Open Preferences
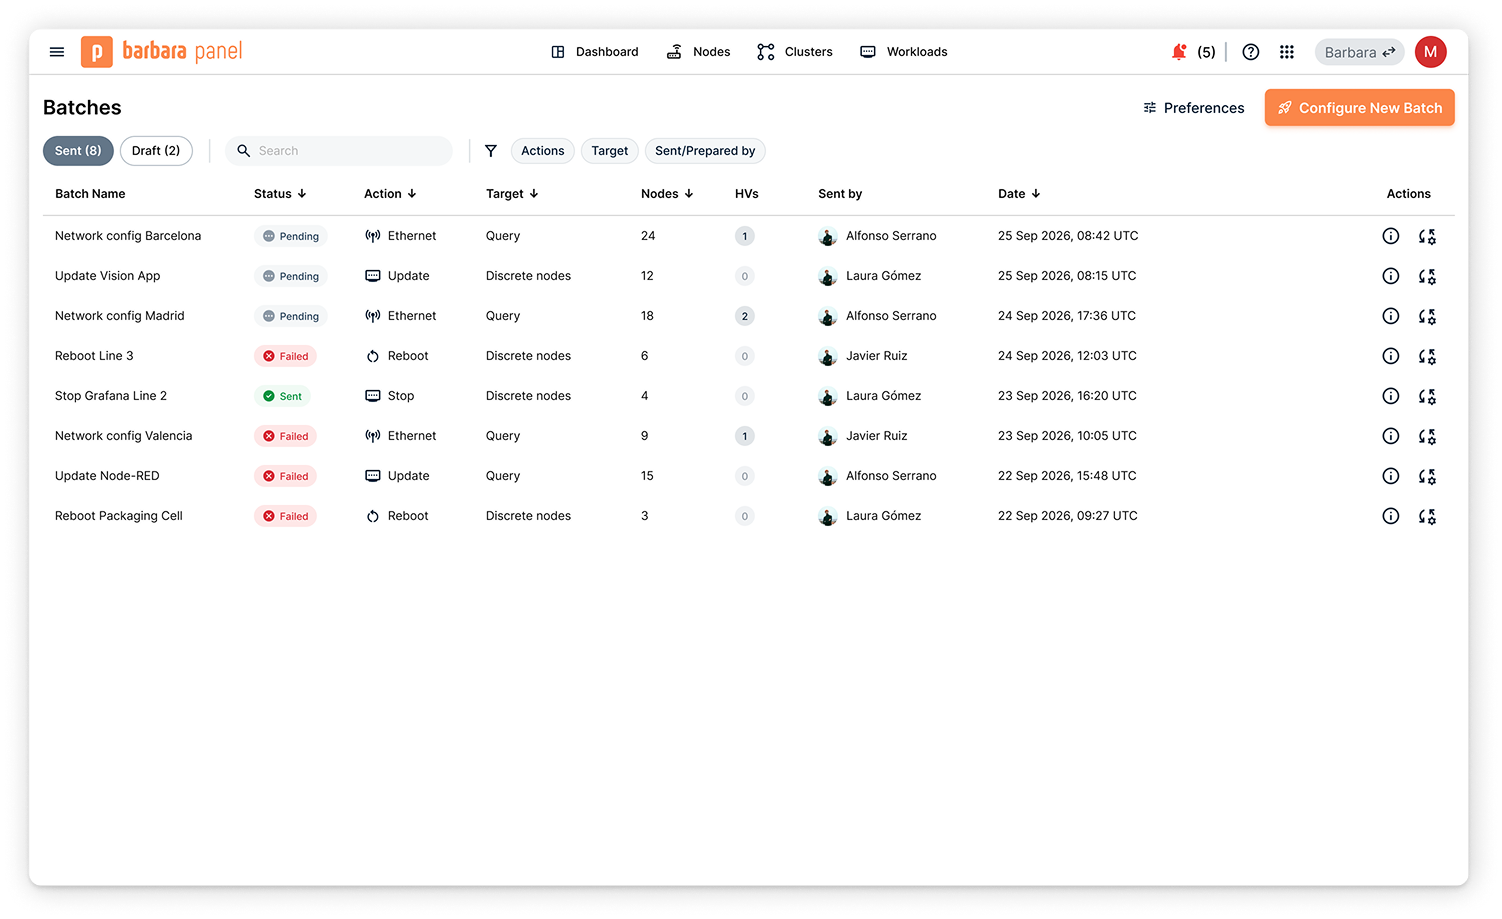The image size is (1502, 919). coord(1194,108)
